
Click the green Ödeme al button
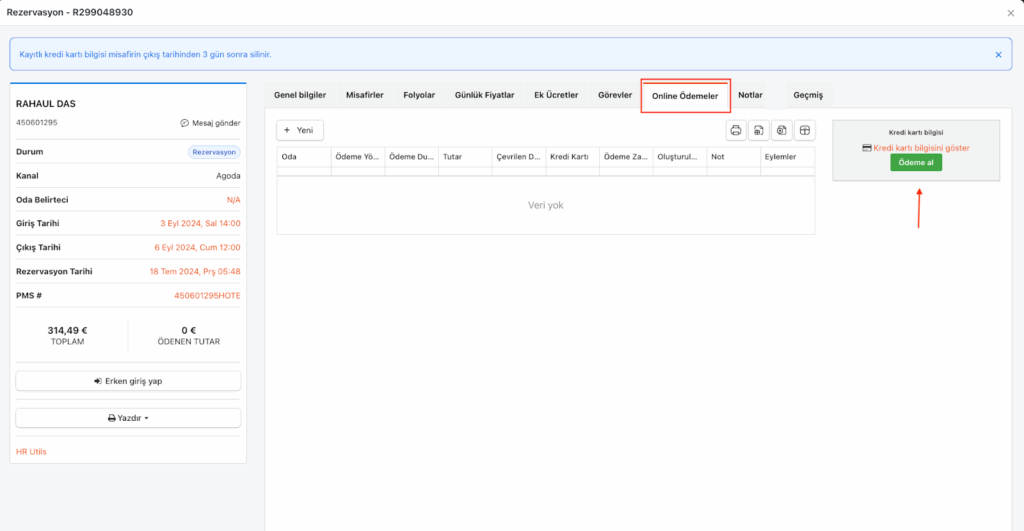point(915,163)
